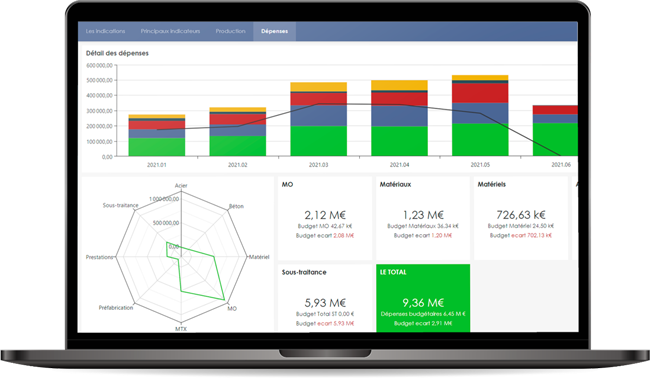
Task: Click the Budget Matériaux 36,34 k€ line
Action: pos(423,226)
